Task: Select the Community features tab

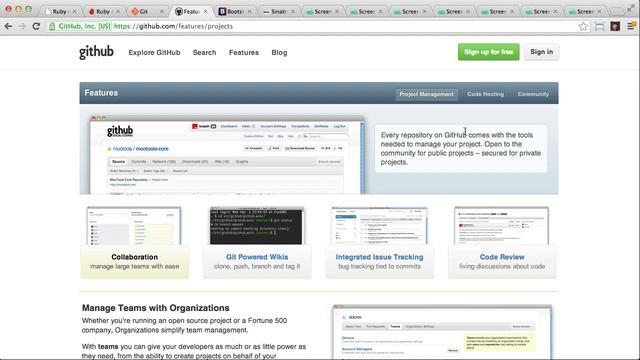Action: click(x=533, y=94)
